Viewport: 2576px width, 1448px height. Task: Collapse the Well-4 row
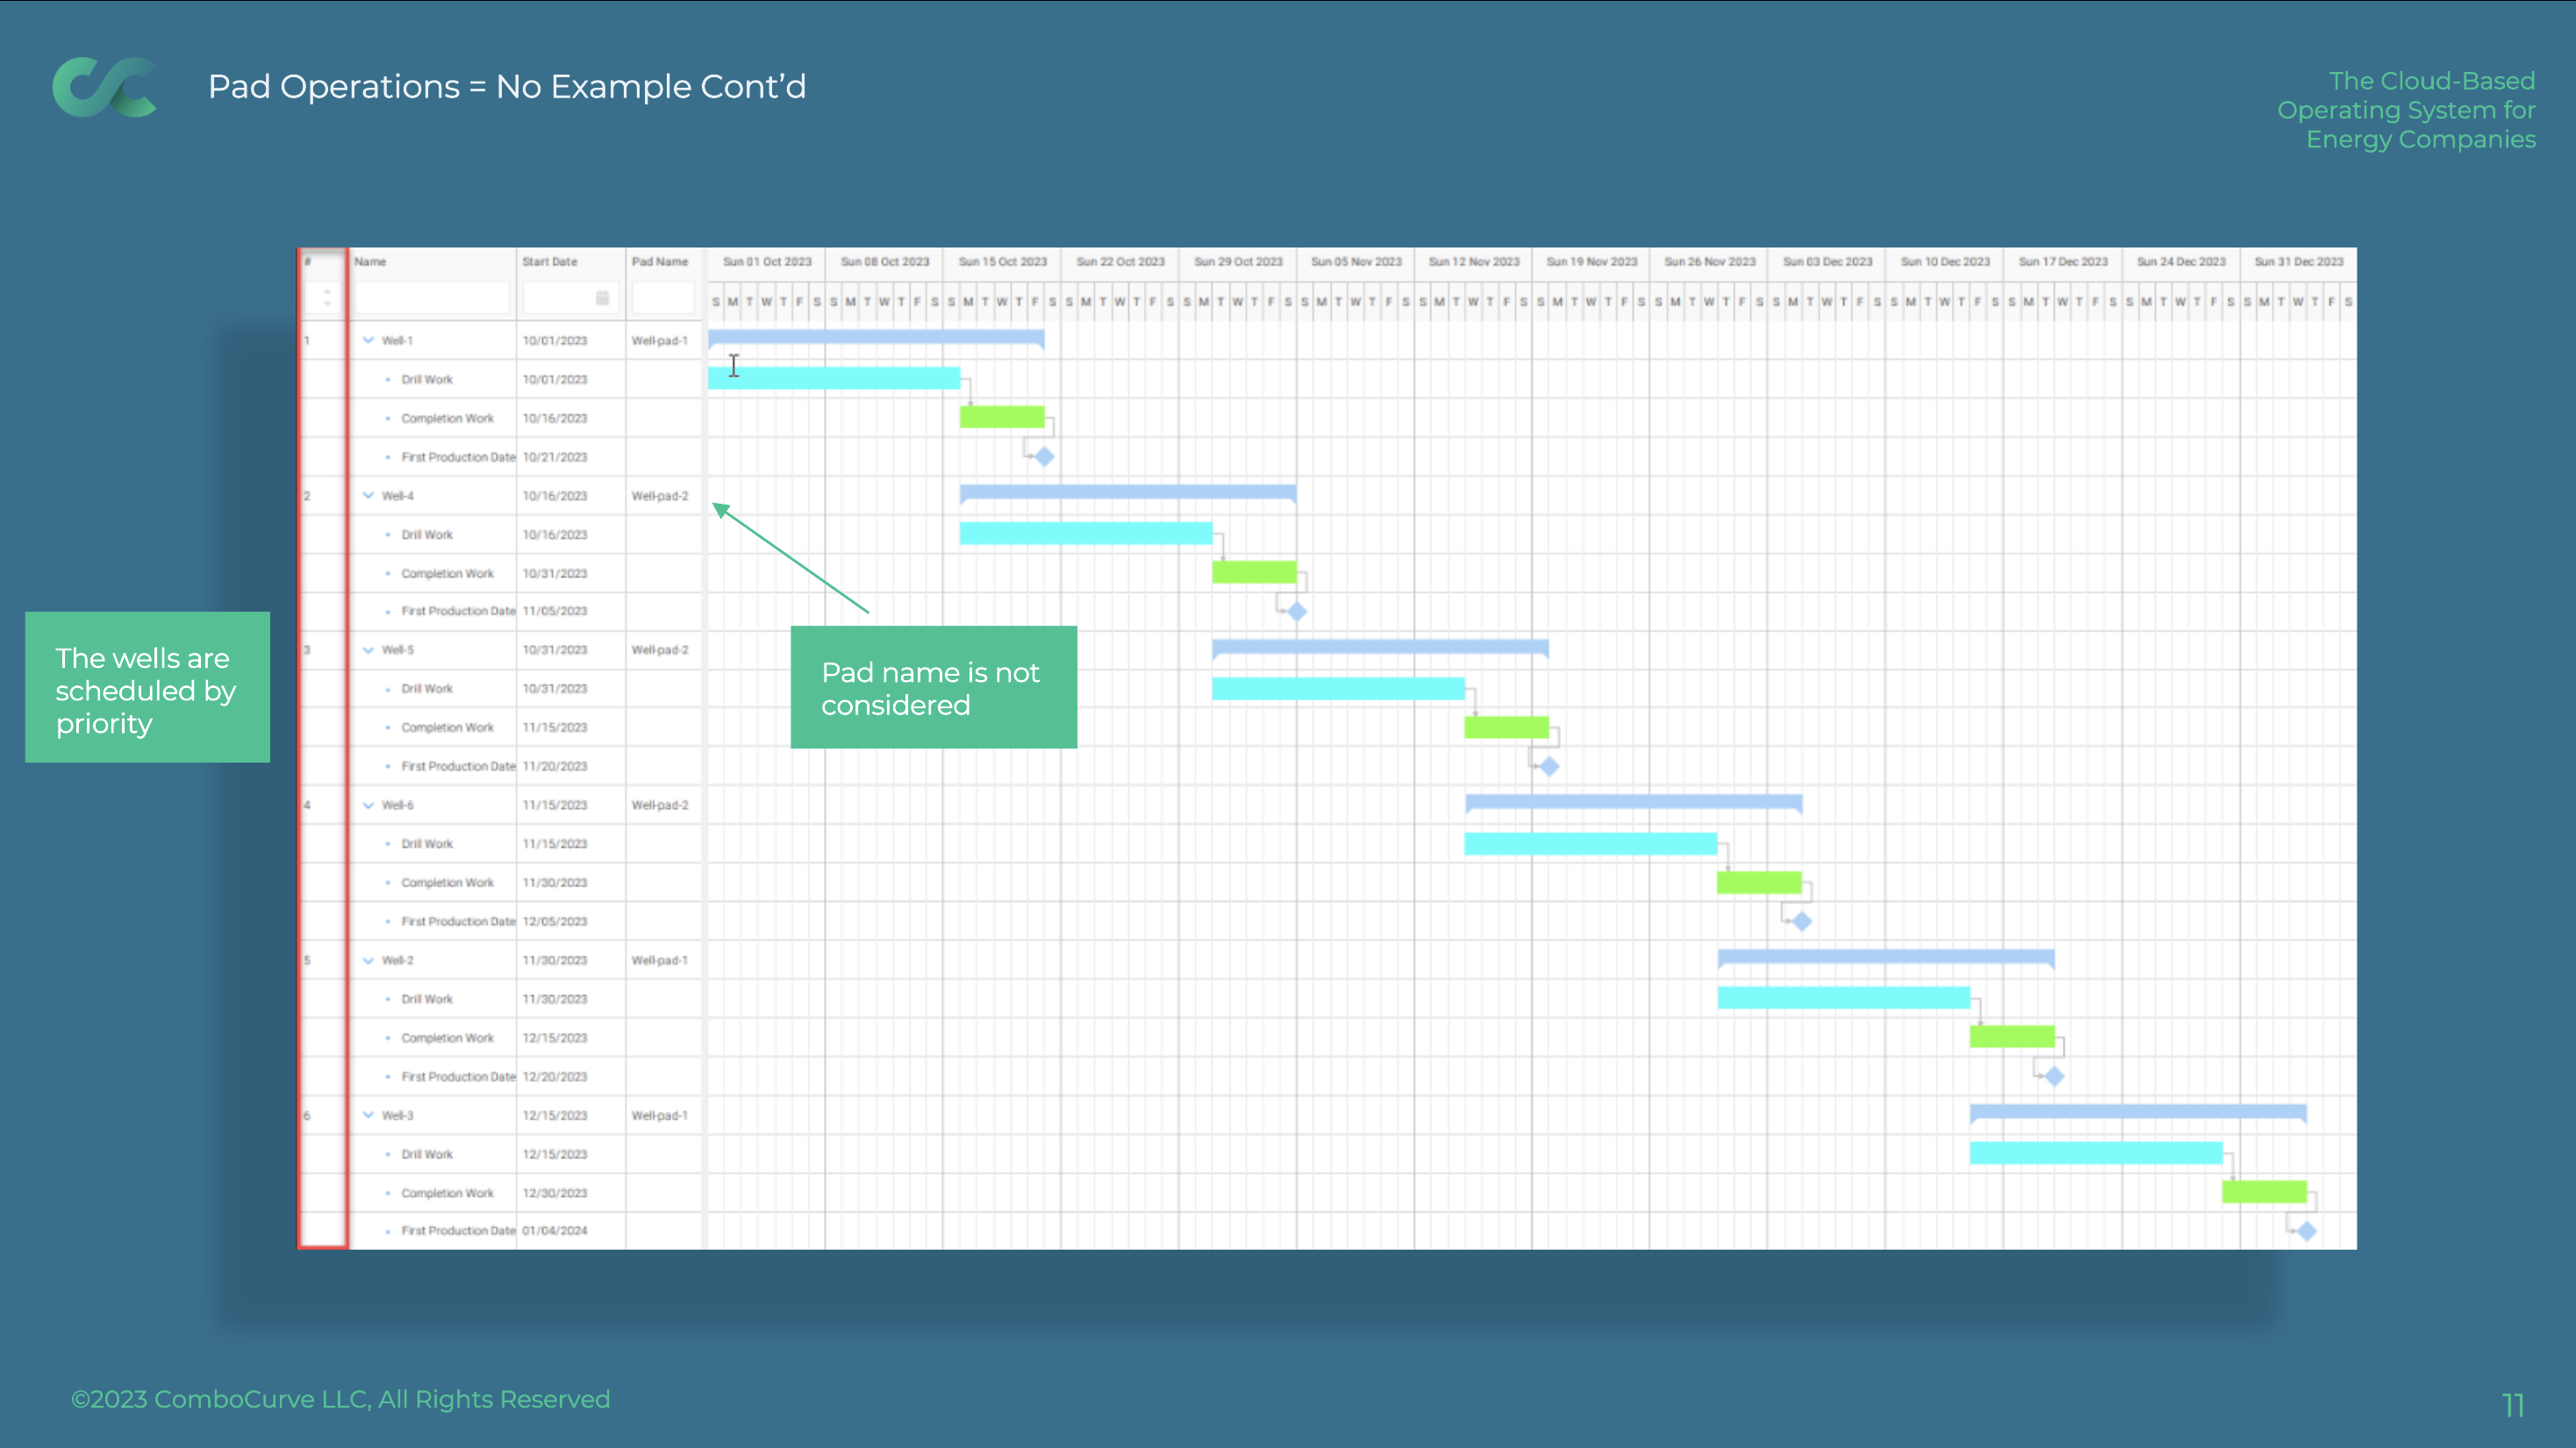[x=368, y=495]
